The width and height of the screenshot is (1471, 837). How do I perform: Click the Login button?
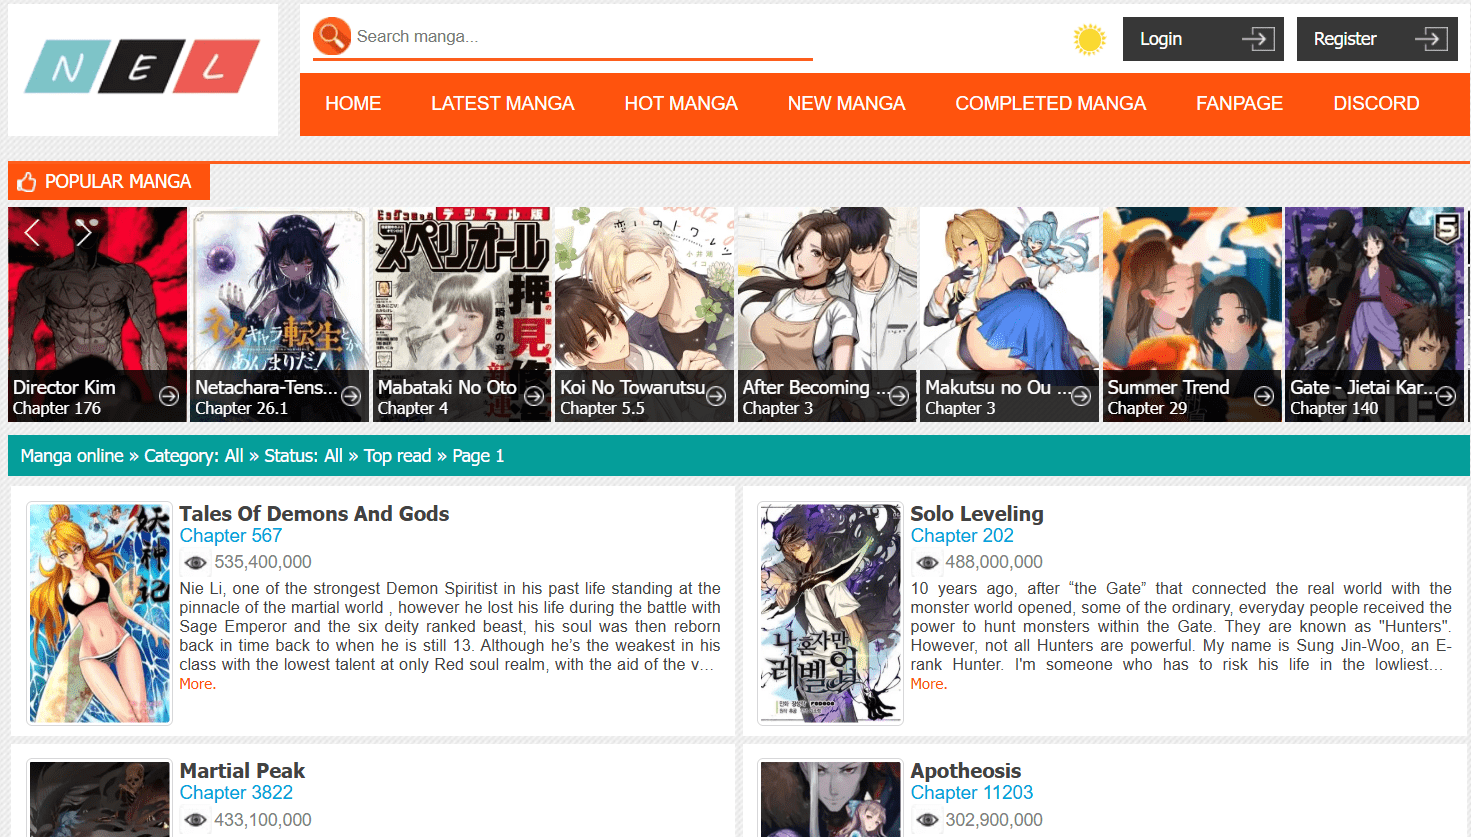click(x=1203, y=39)
